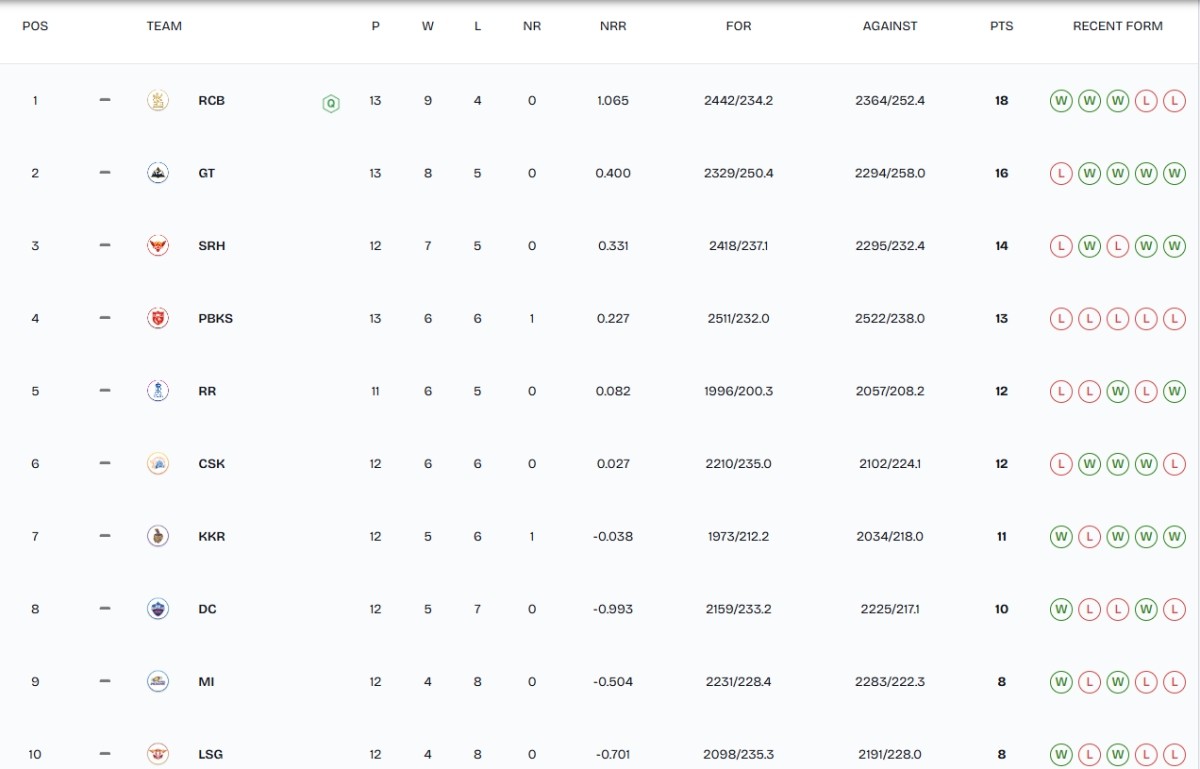The image size is (1200, 769).
Task: Click the NRR column header
Action: (613, 26)
